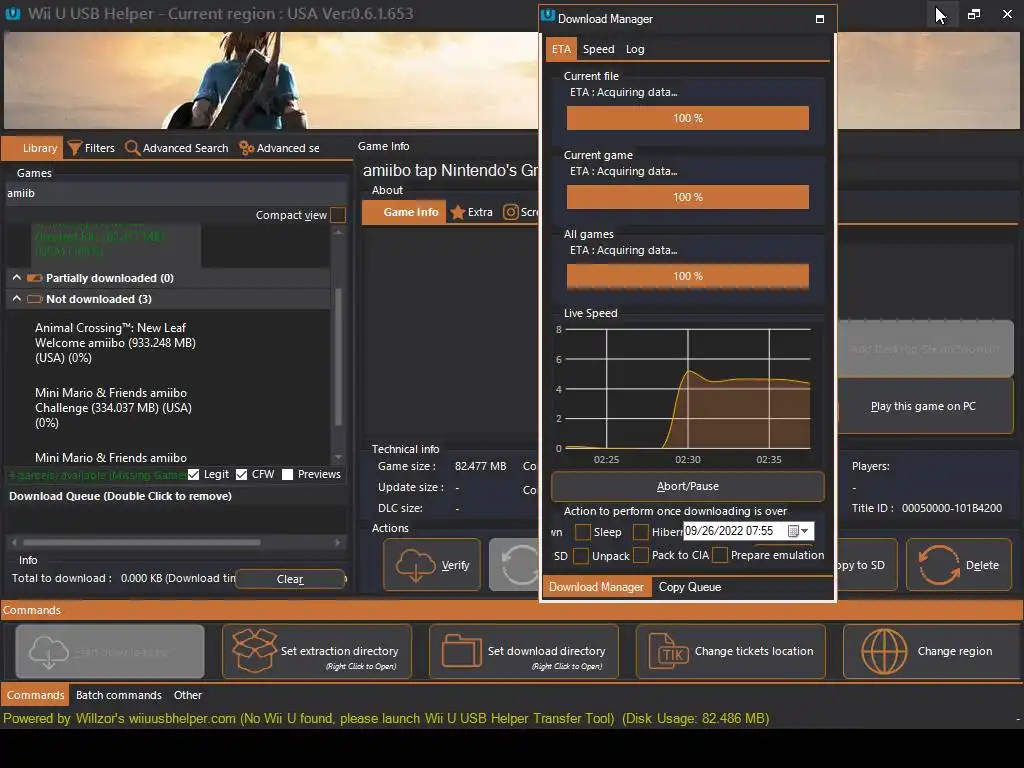Enable the Pack to CIA checkbox
This screenshot has width=1024, height=768.
(641, 555)
